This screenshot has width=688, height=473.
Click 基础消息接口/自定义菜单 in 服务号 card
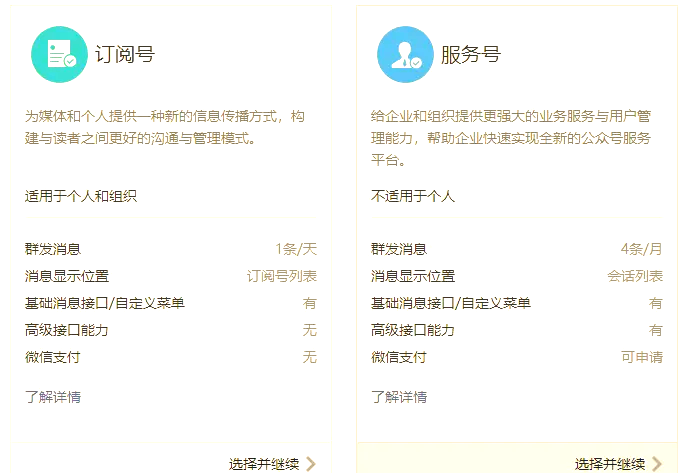pyautogui.click(x=451, y=303)
